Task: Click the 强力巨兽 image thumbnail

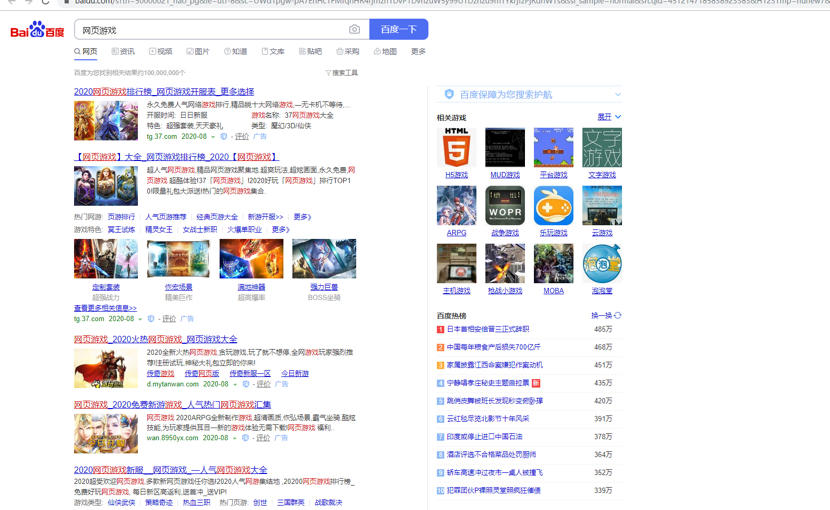Action: tap(324, 258)
